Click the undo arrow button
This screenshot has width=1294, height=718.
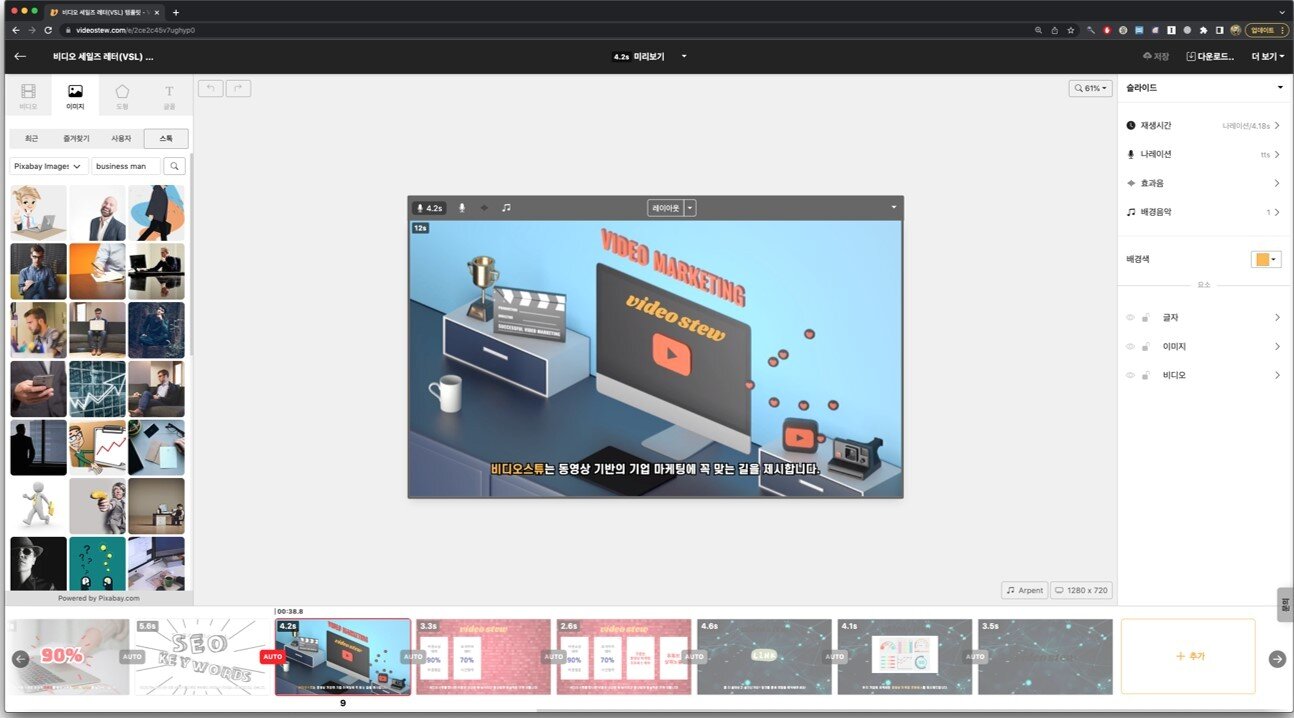point(211,88)
